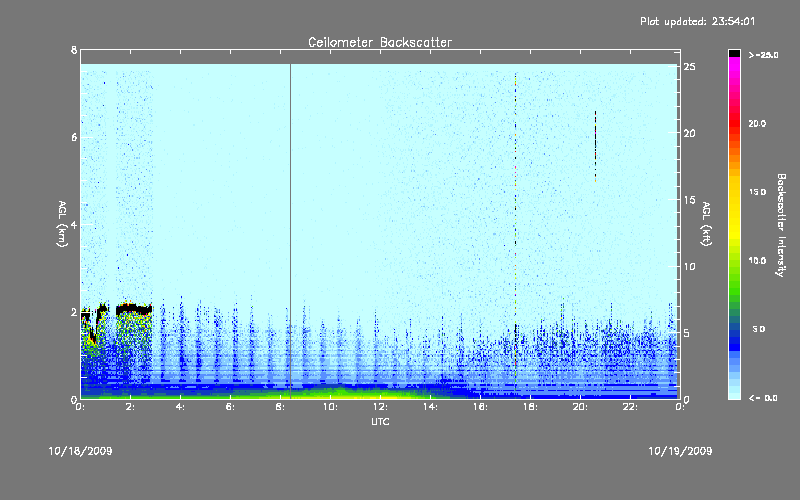Click the "8" km axis tick label
The height and width of the screenshot is (500, 800).
[x=74, y=50]
